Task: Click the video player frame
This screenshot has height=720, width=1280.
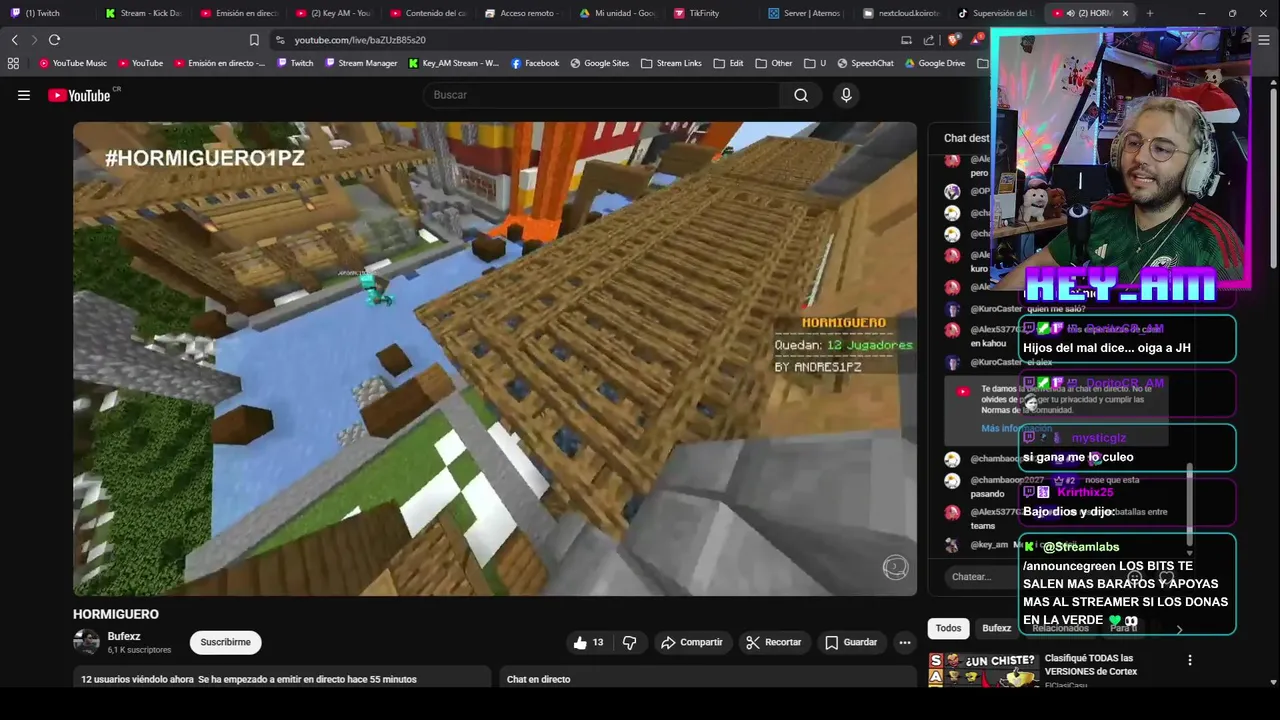Action: [x=495, y=359]
